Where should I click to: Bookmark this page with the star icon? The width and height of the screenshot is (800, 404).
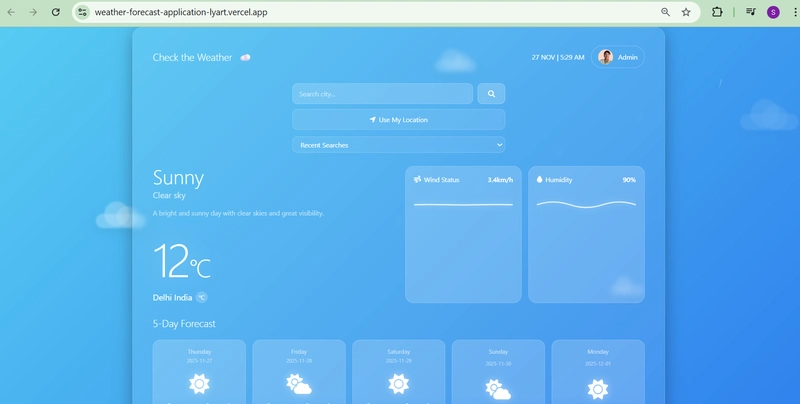tap(686, 12)
